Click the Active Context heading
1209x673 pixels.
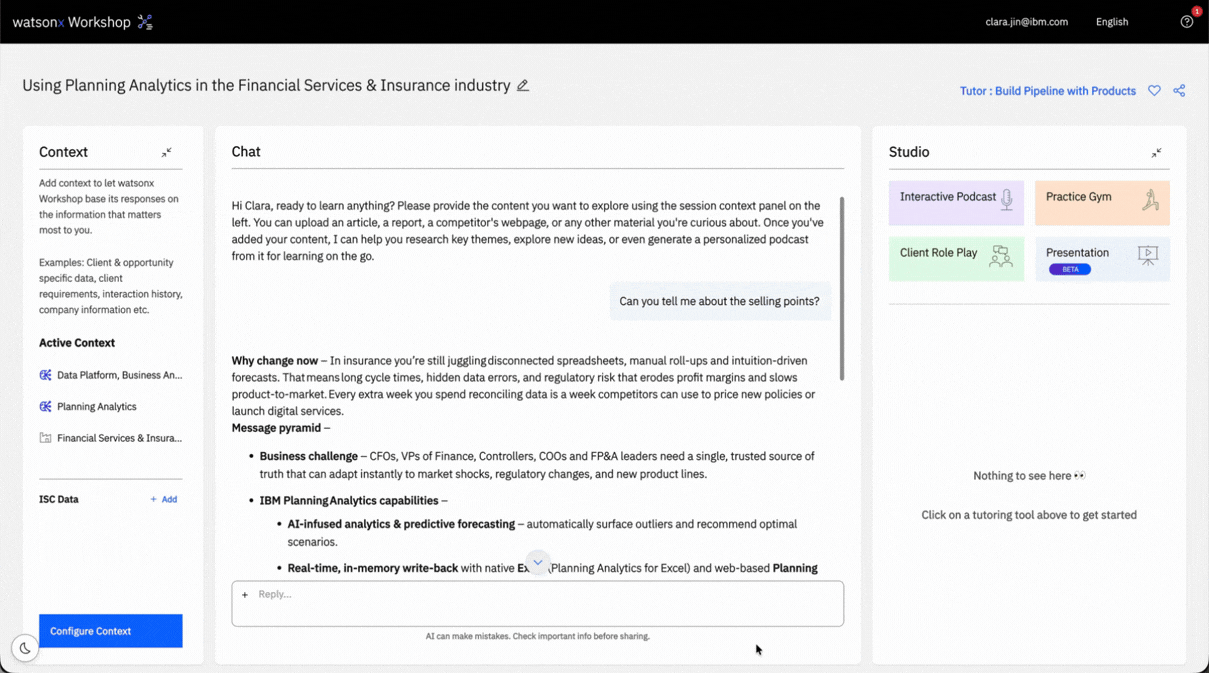[77, 343]
